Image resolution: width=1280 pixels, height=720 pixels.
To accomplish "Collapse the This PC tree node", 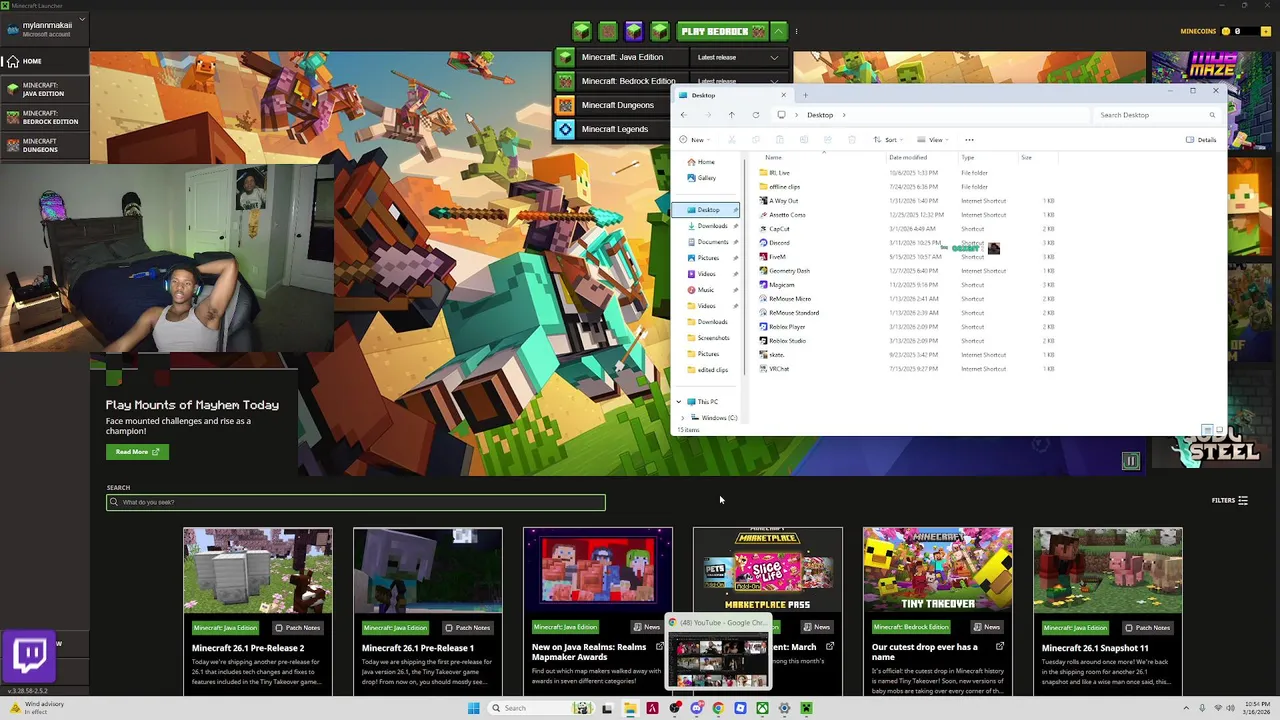I will (x=679, y=402).
